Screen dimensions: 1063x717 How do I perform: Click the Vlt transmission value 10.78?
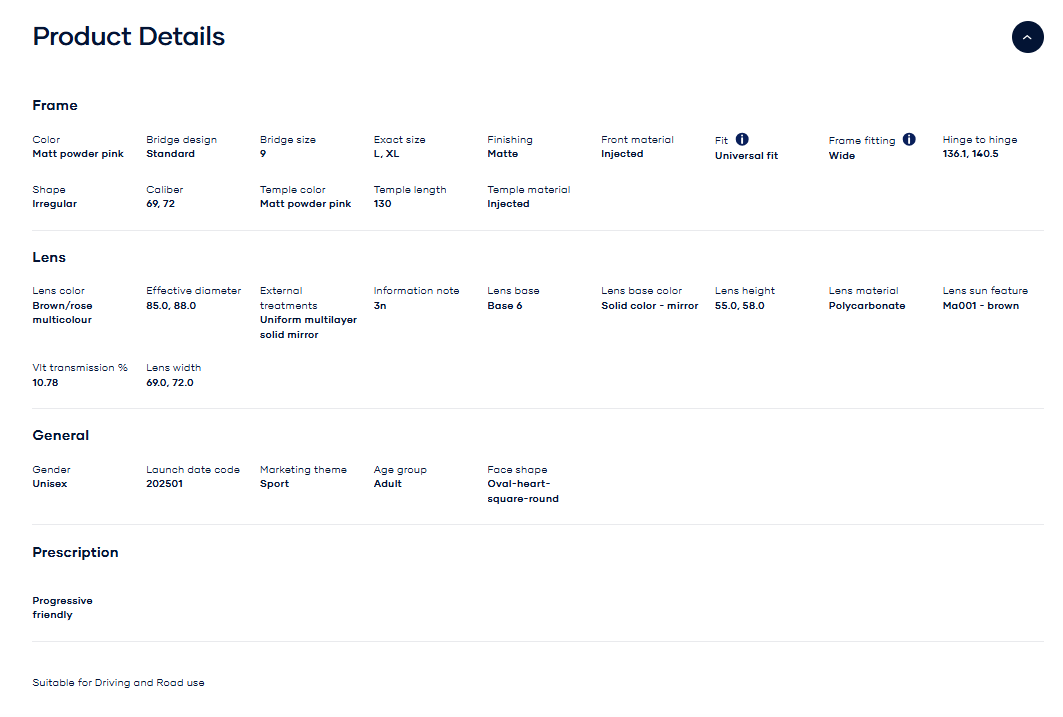pyautogui.click(x=45, y=383)
